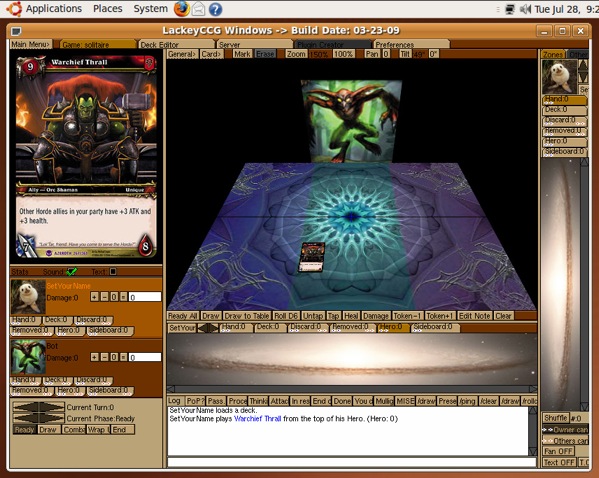Screen dimensions: 599x478
Task: Click the chat input field below the log
Action: click(351, 462)
